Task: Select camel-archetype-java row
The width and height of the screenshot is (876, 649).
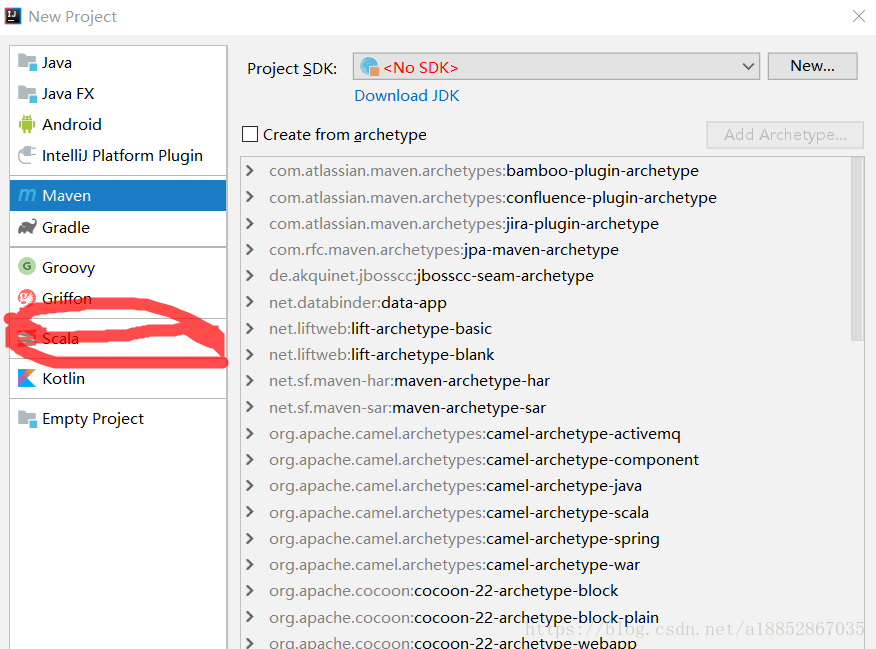Action: point(546,486)
